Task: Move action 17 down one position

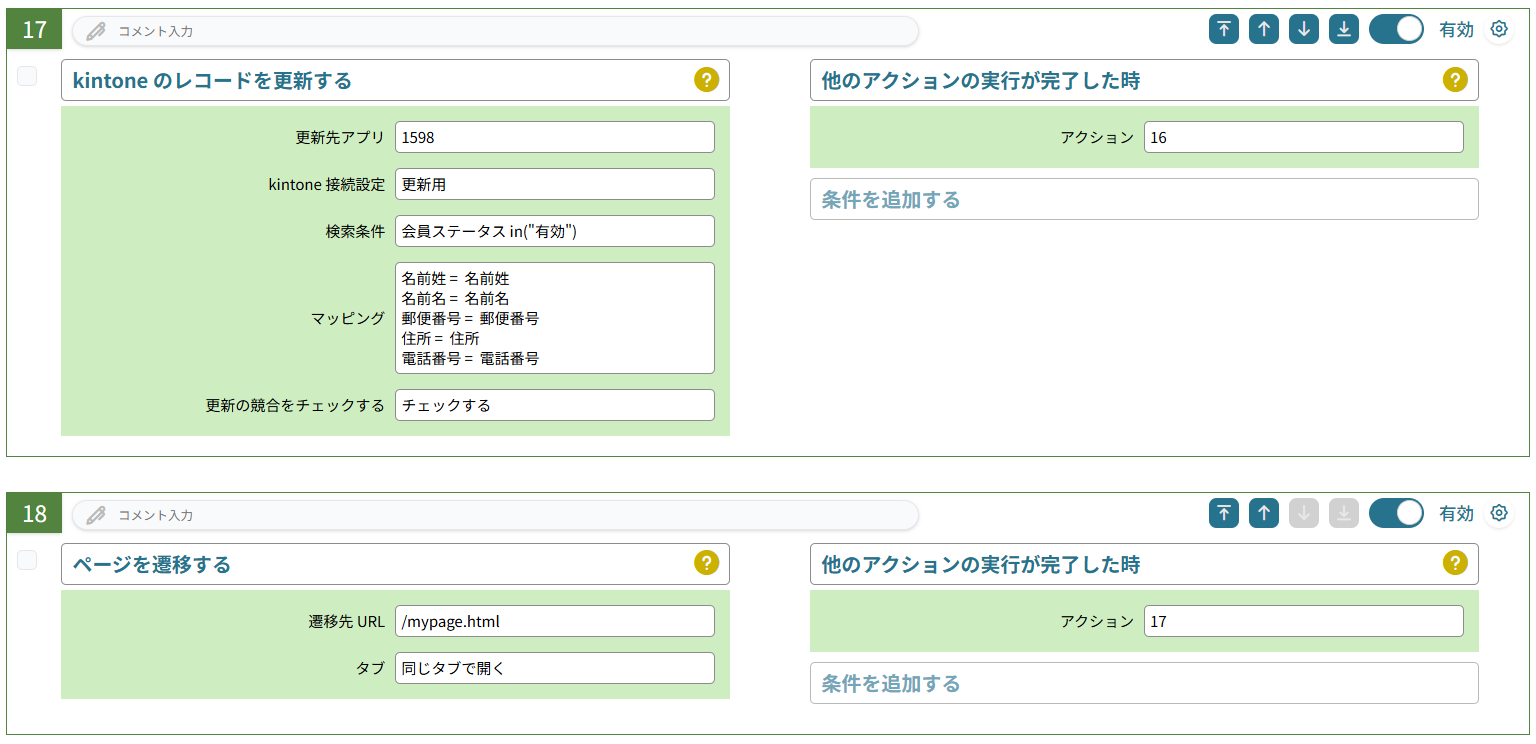Action: pyautogui.click(x=1304, y=30)
